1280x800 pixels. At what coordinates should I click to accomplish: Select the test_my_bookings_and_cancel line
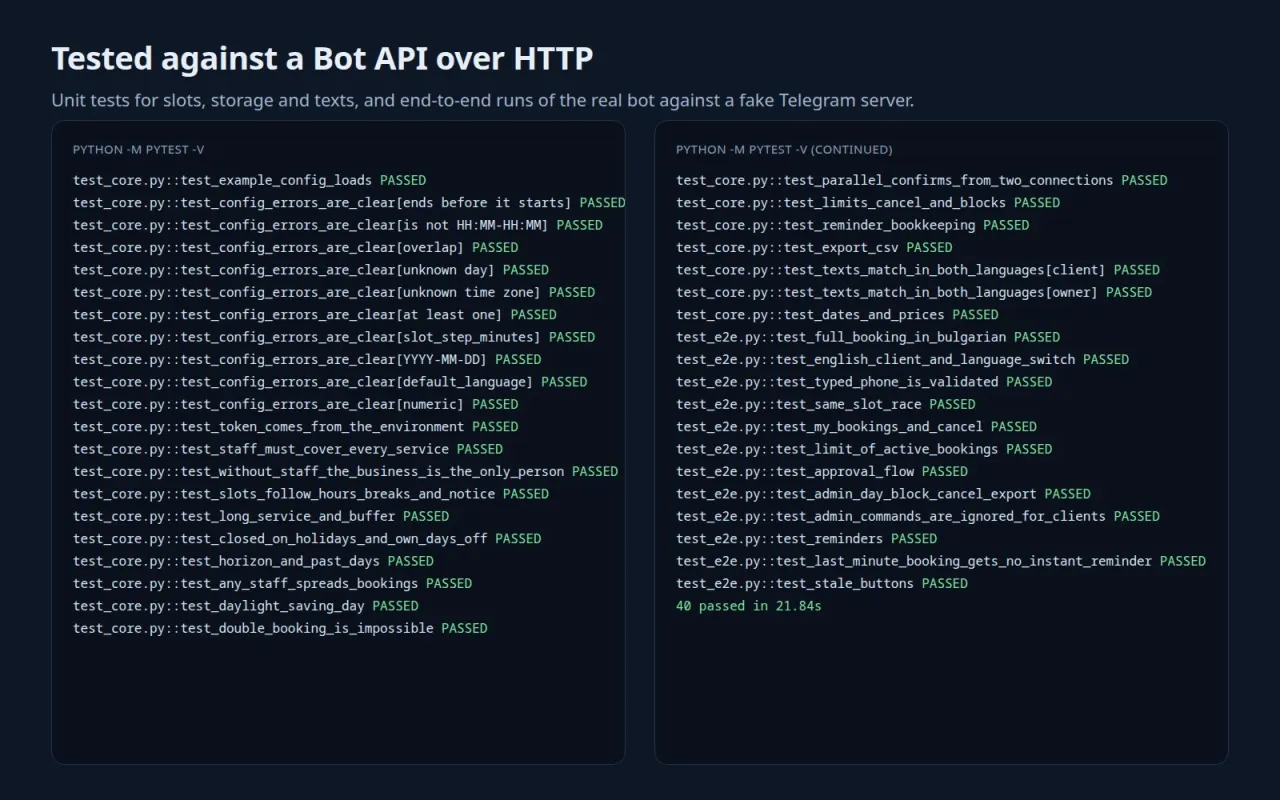pos(857,427)
